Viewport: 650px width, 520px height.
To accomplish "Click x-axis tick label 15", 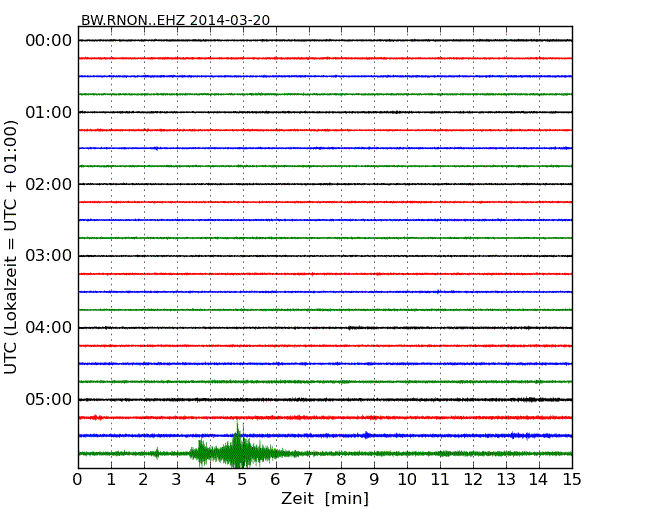I will (572, 480).
